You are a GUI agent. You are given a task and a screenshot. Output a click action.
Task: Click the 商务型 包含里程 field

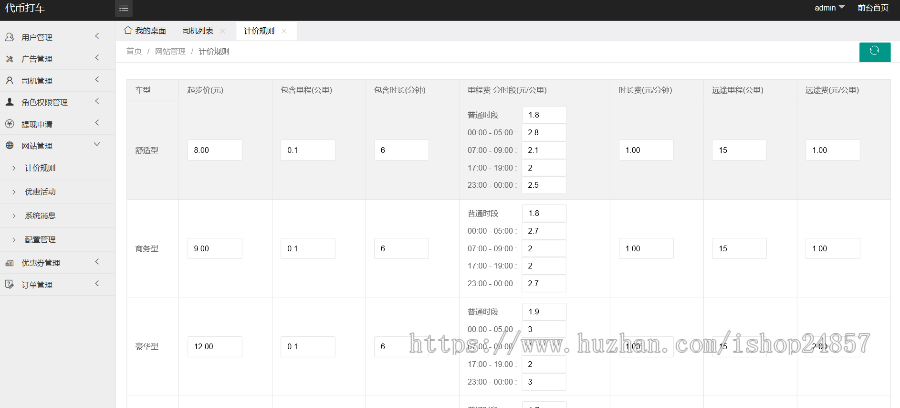tap(308, 248)
